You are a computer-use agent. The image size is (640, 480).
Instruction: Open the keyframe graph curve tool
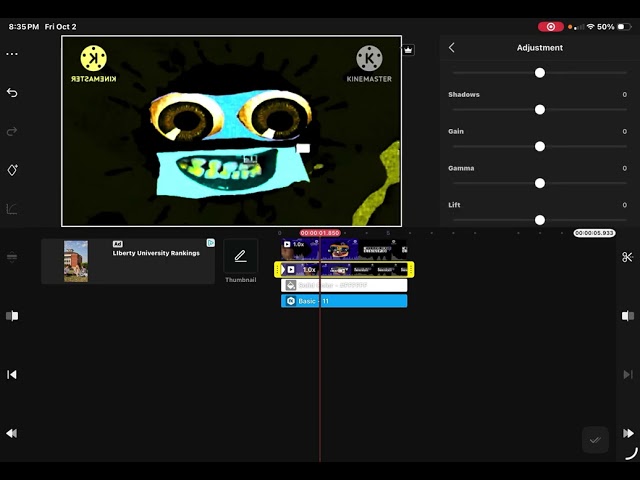coord(12,209)
